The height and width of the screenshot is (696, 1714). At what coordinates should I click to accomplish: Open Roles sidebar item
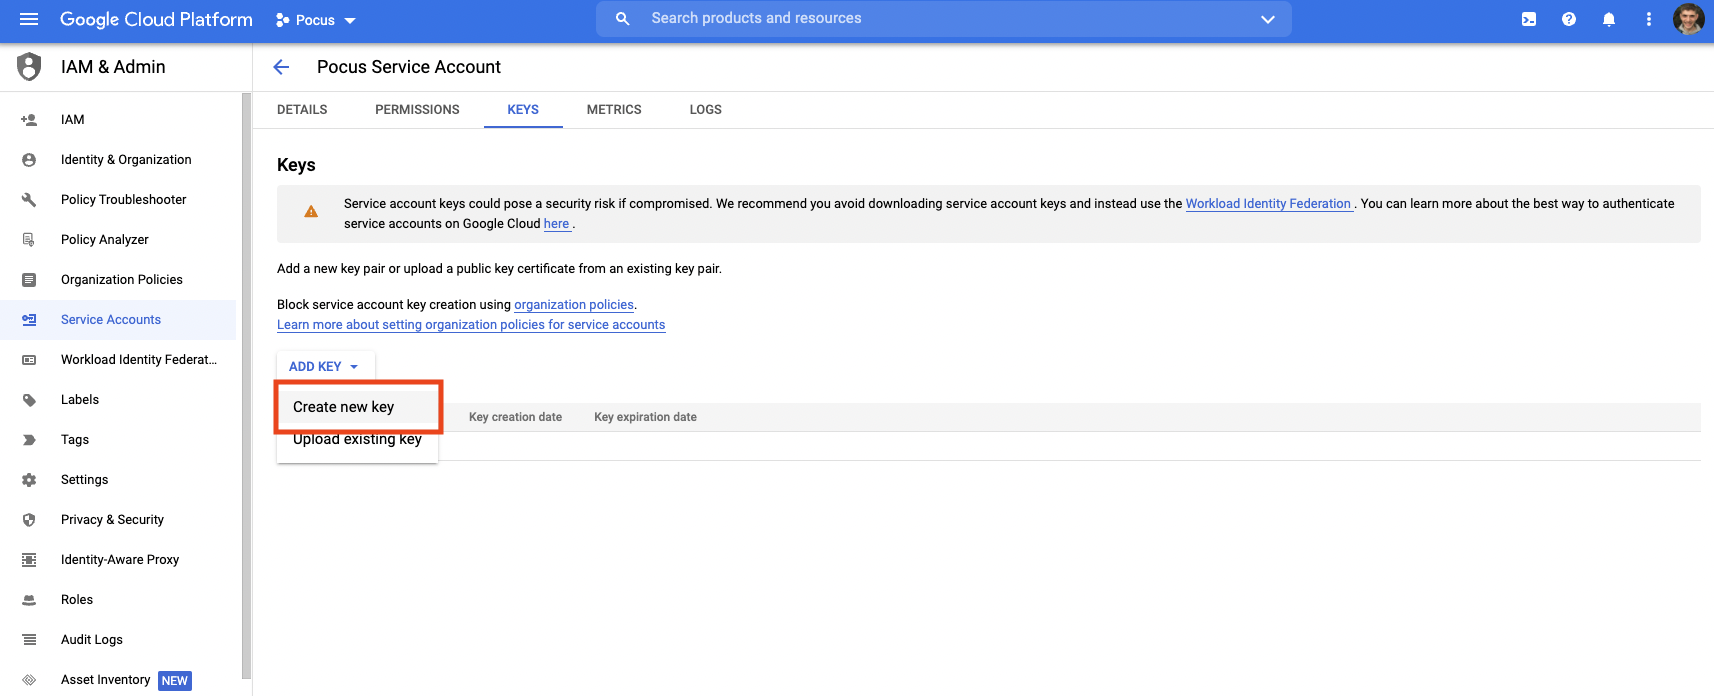click(118, 600)
